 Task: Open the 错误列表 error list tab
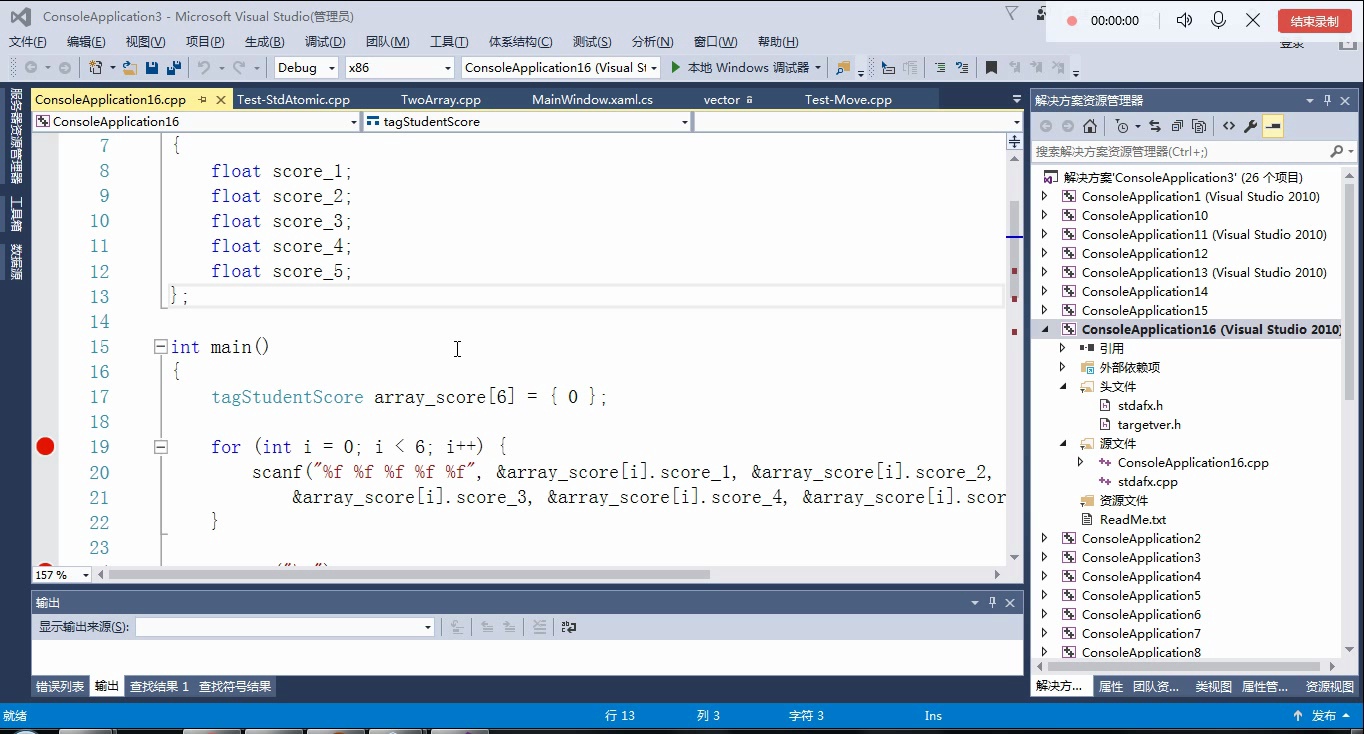[x=60, y=686]
